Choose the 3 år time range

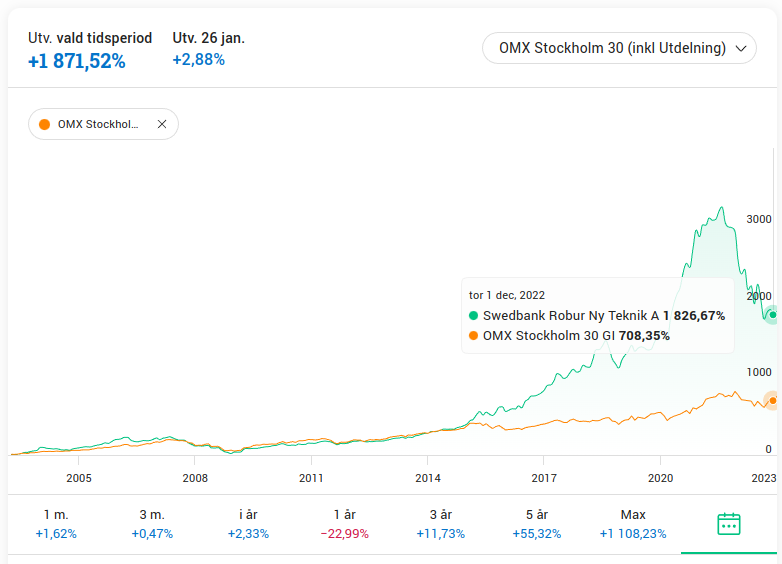[441, 524]
